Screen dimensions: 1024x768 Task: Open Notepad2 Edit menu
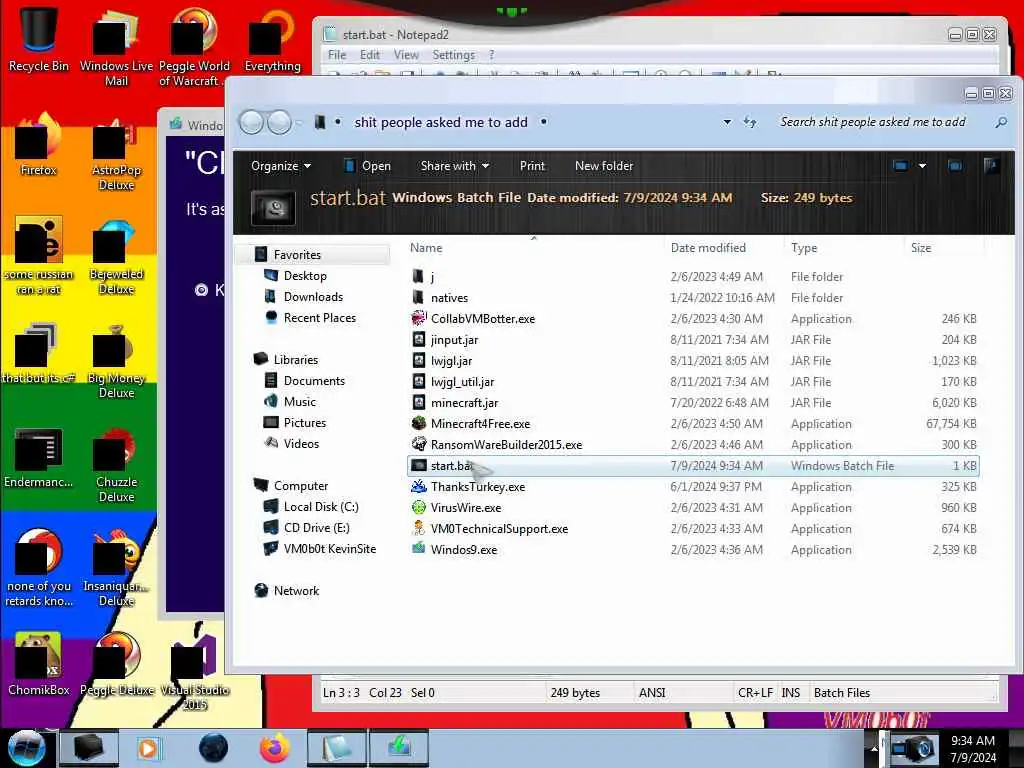click(370, 55)
